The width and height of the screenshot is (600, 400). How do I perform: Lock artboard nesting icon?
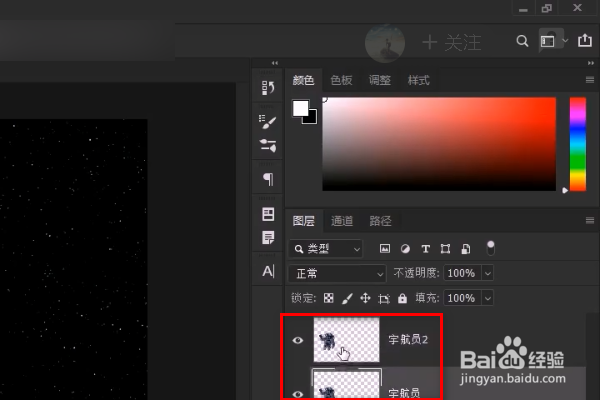click(x=384, y=298)
